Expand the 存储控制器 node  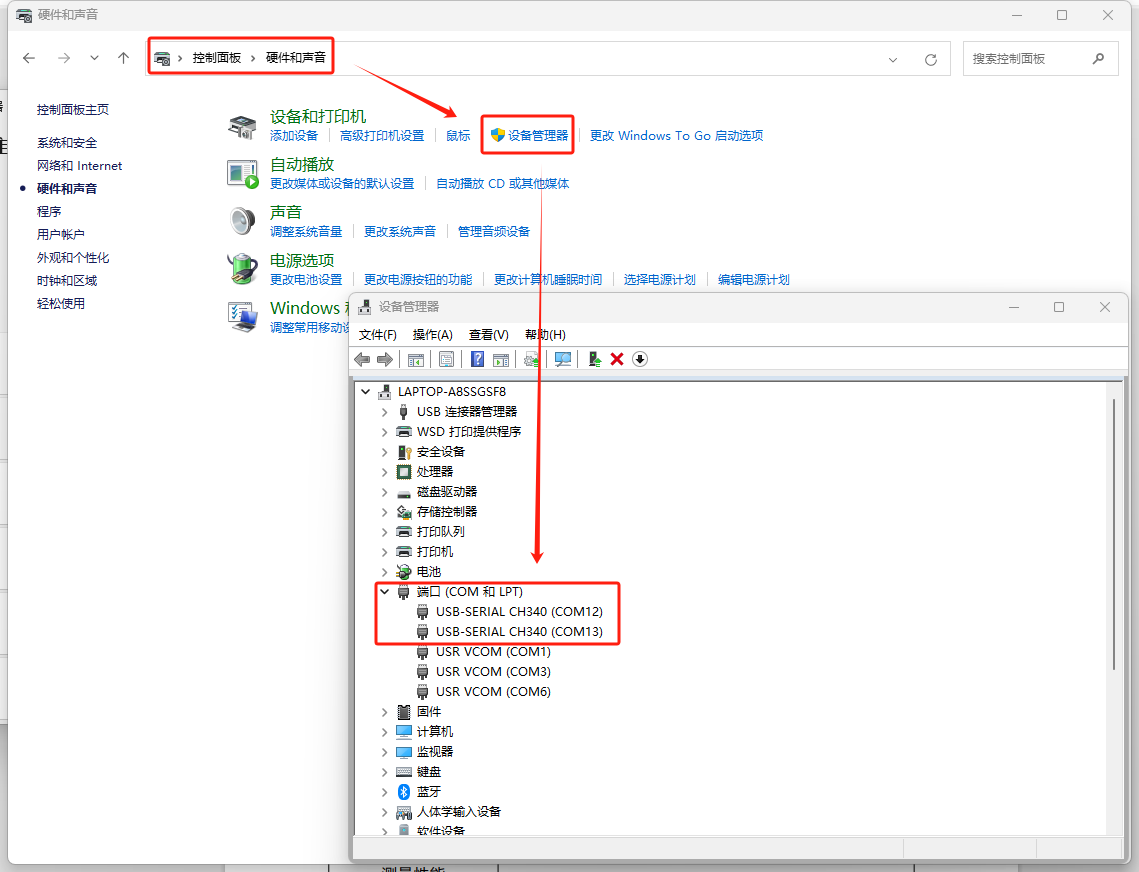pyautogui.click(x=385, y=512)
